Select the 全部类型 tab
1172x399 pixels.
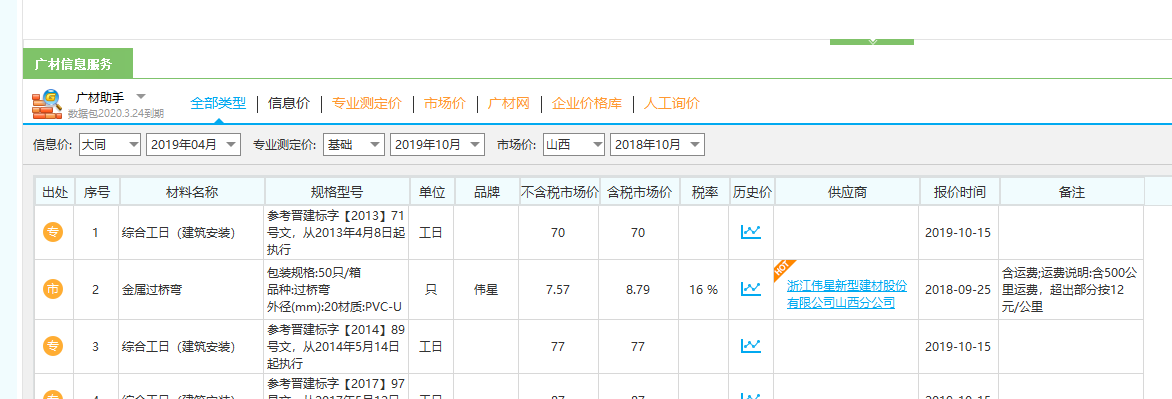pos(218,104)
